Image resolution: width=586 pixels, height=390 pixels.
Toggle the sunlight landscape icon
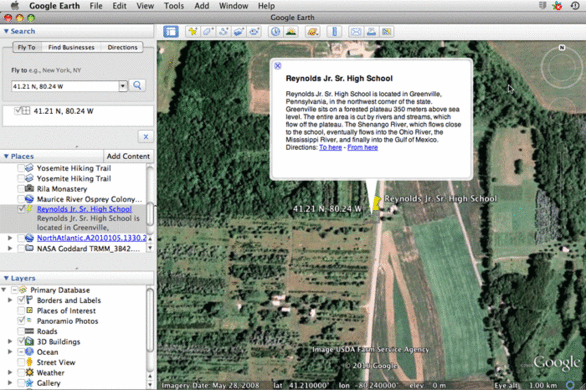click(291, 32)
